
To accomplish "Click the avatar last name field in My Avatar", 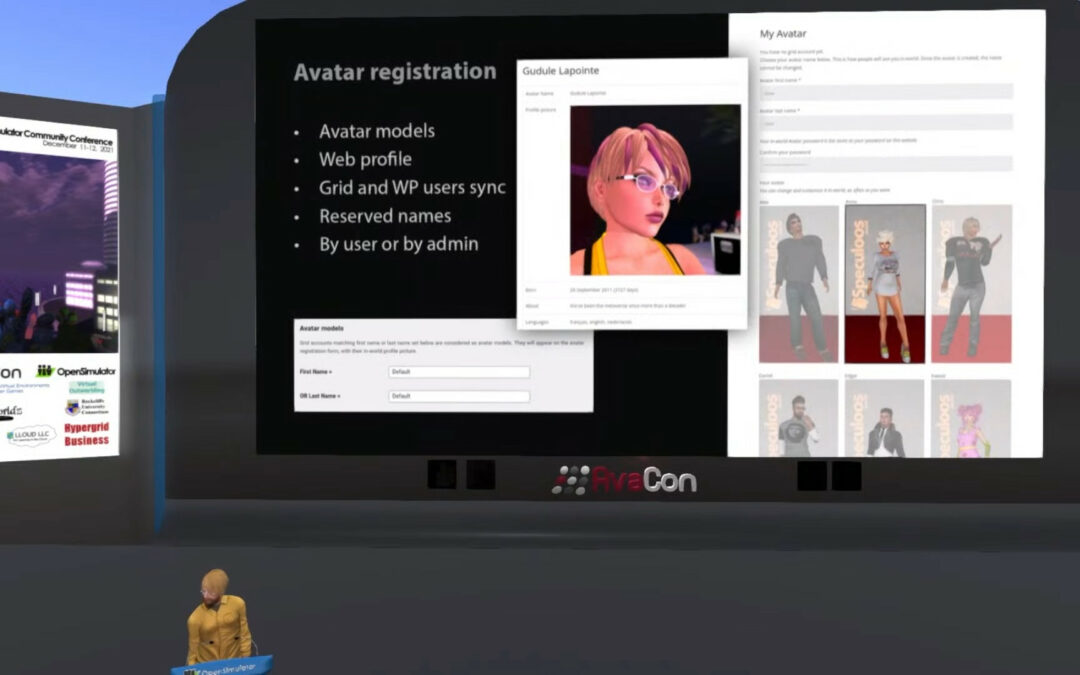I will tap(886, 123).
